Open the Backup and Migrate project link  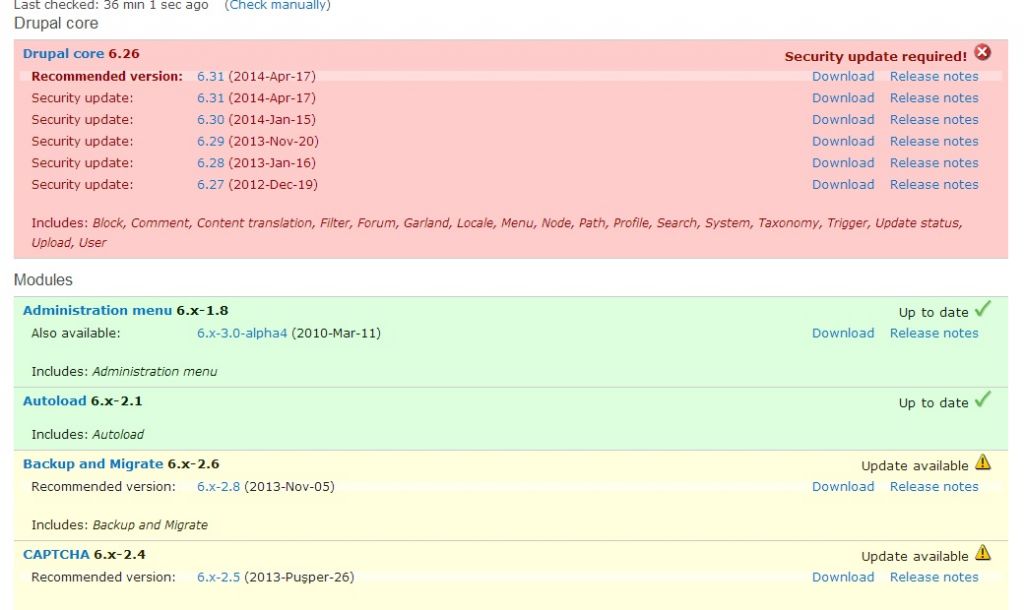(92, 464)
